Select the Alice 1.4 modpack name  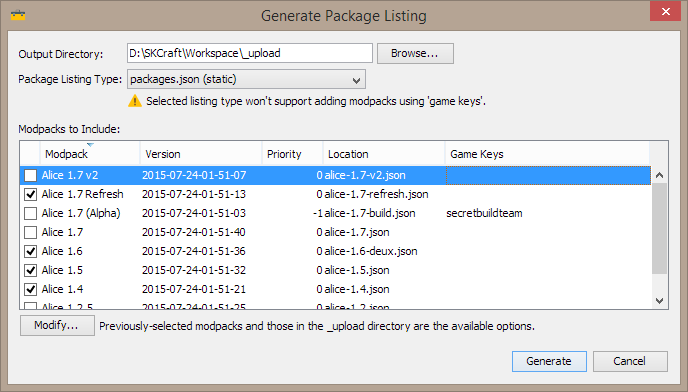(62, 289)
